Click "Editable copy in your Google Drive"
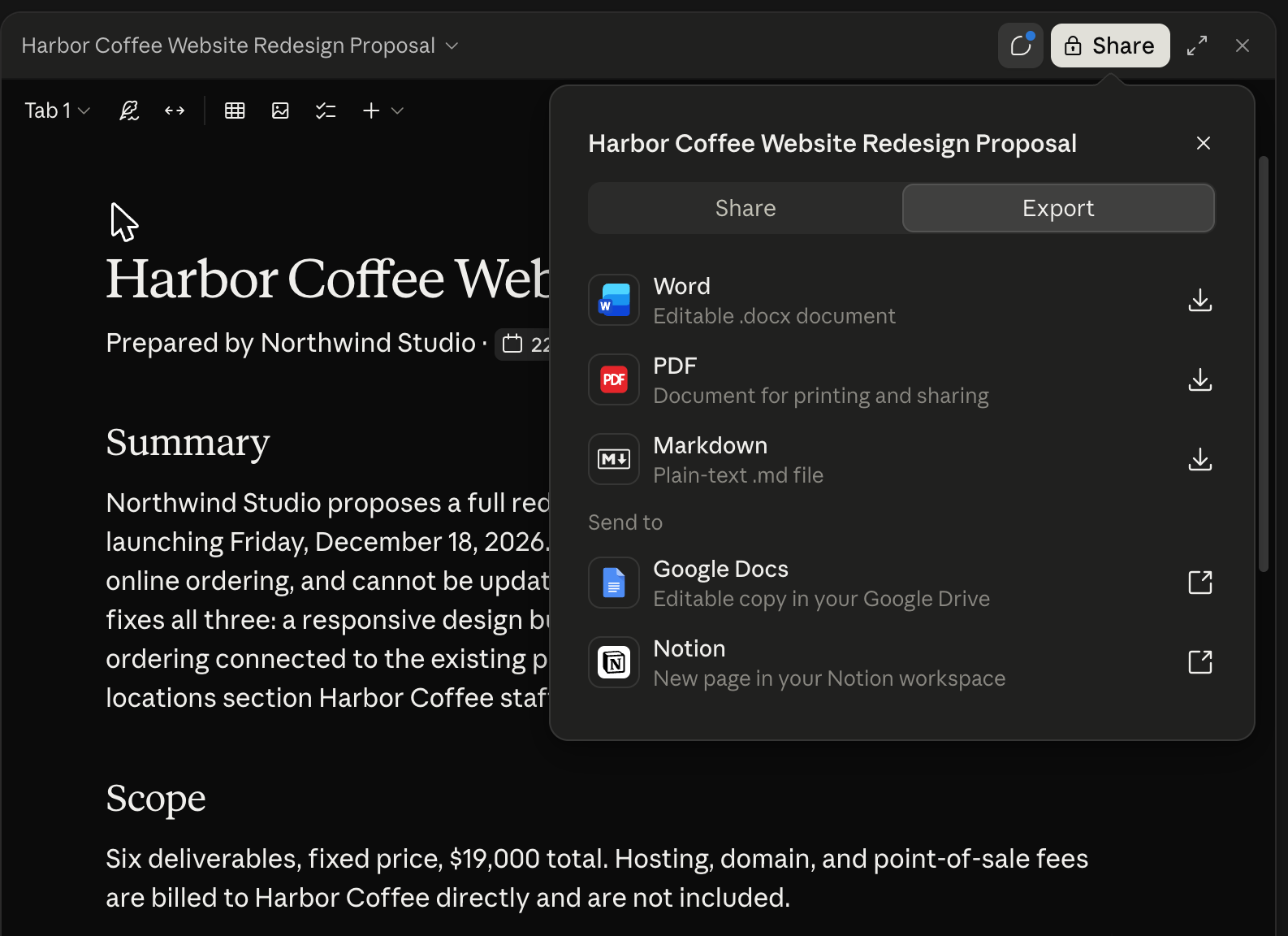The width and height of the screenshot is (1288, 936). pyautogui.click(x=821, y=599)
